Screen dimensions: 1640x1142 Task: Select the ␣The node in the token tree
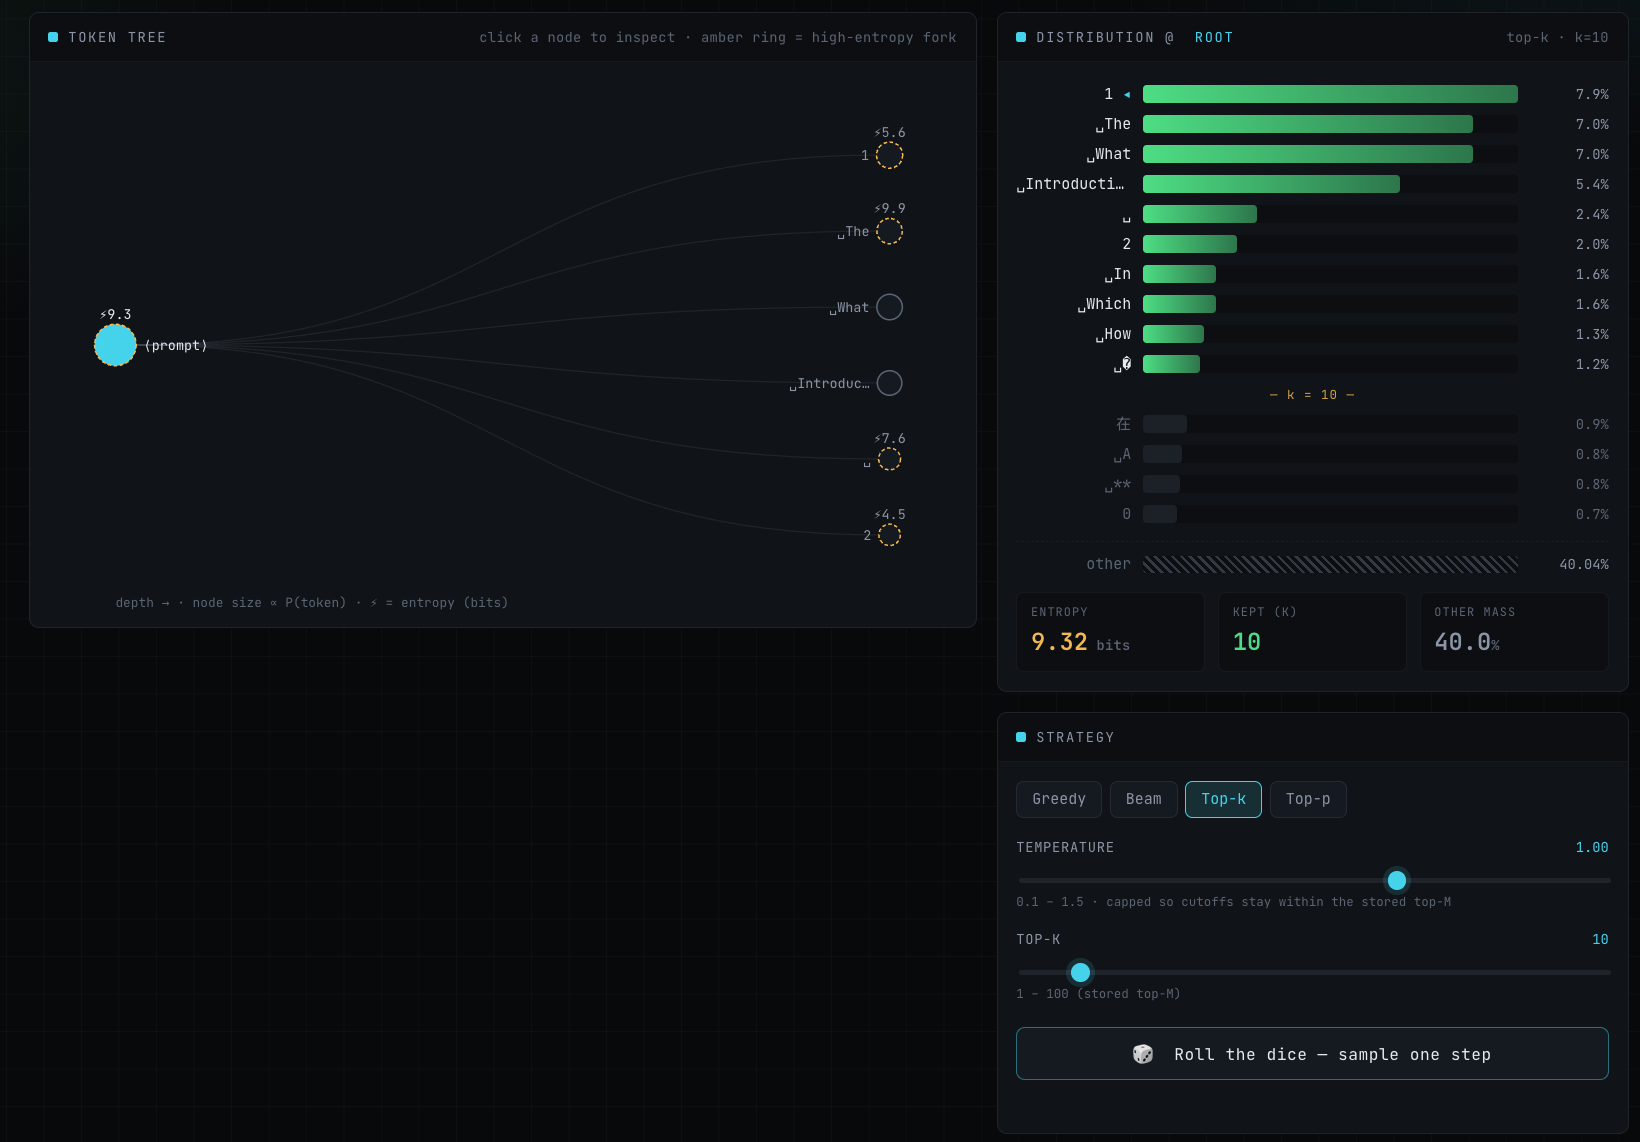[x=889, y=231]
